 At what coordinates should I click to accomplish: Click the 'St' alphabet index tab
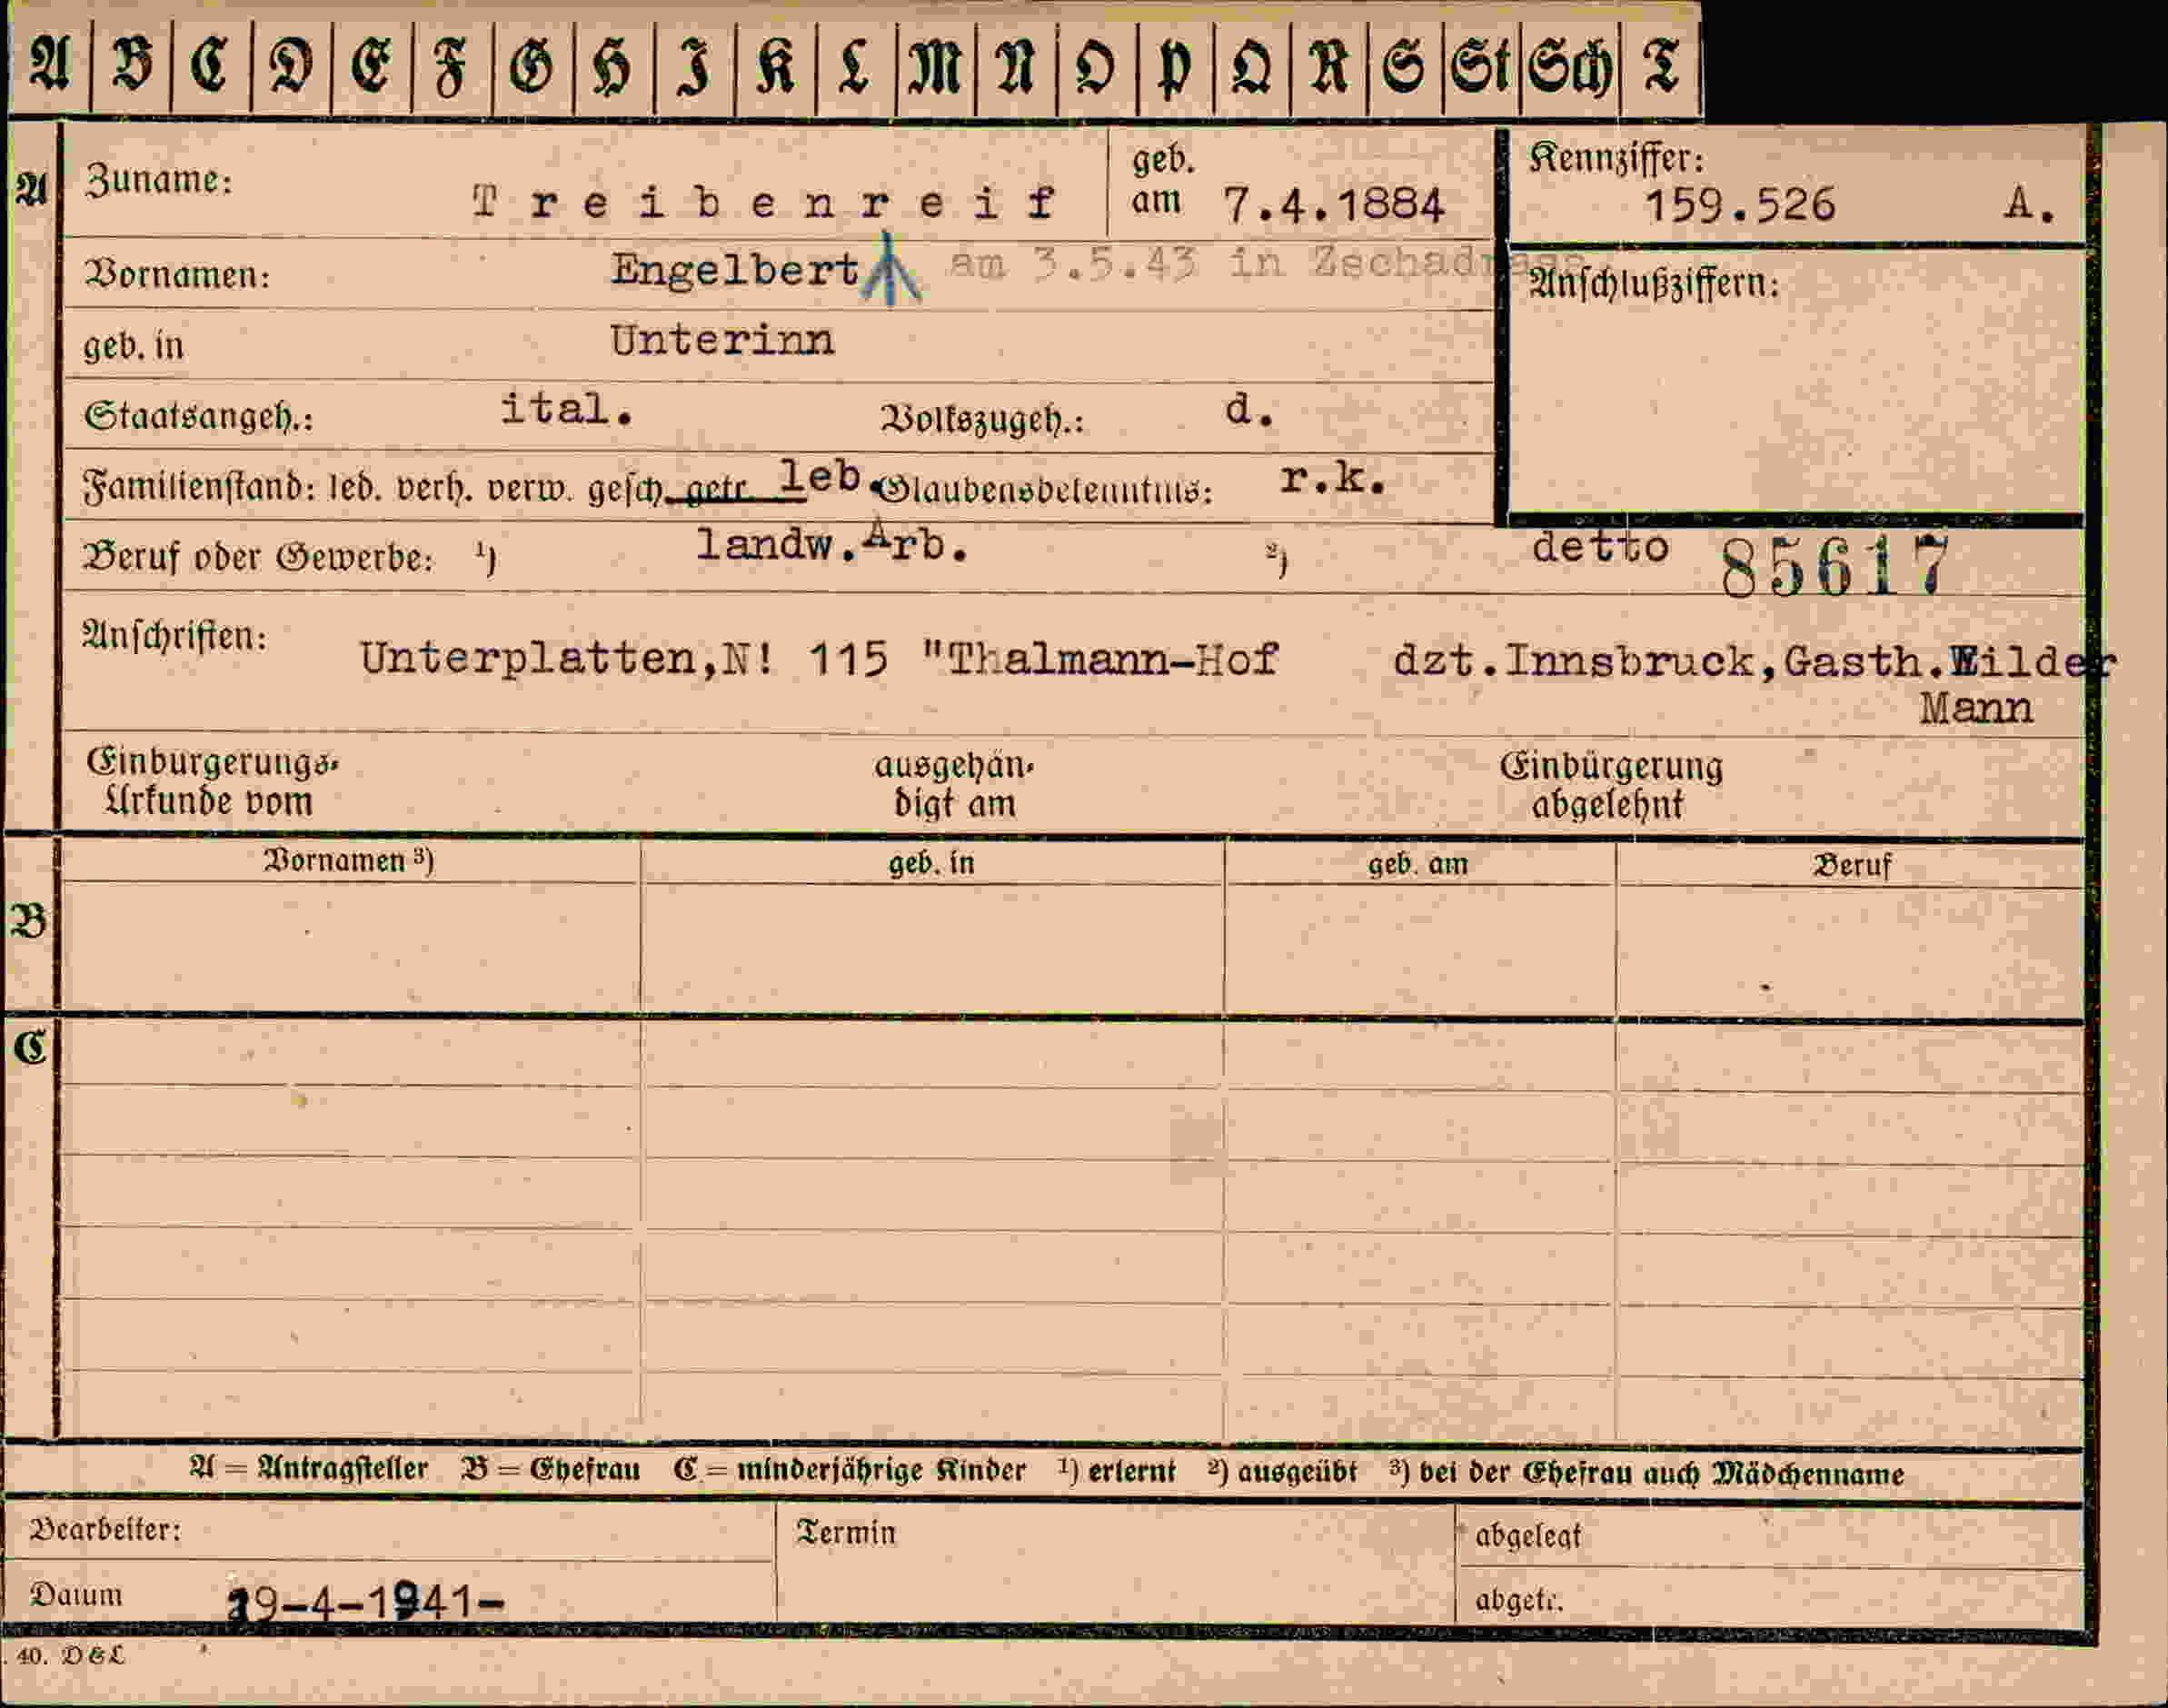1482,67
